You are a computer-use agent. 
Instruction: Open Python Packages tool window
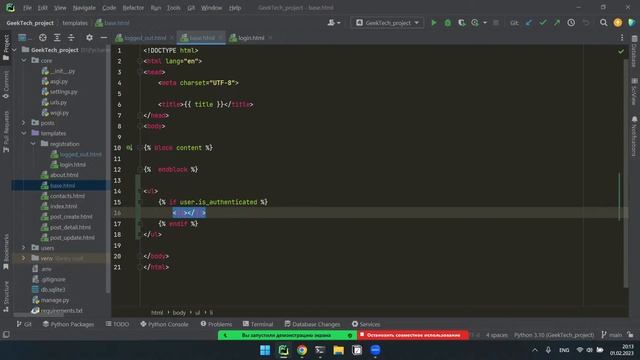click(68, 324)
